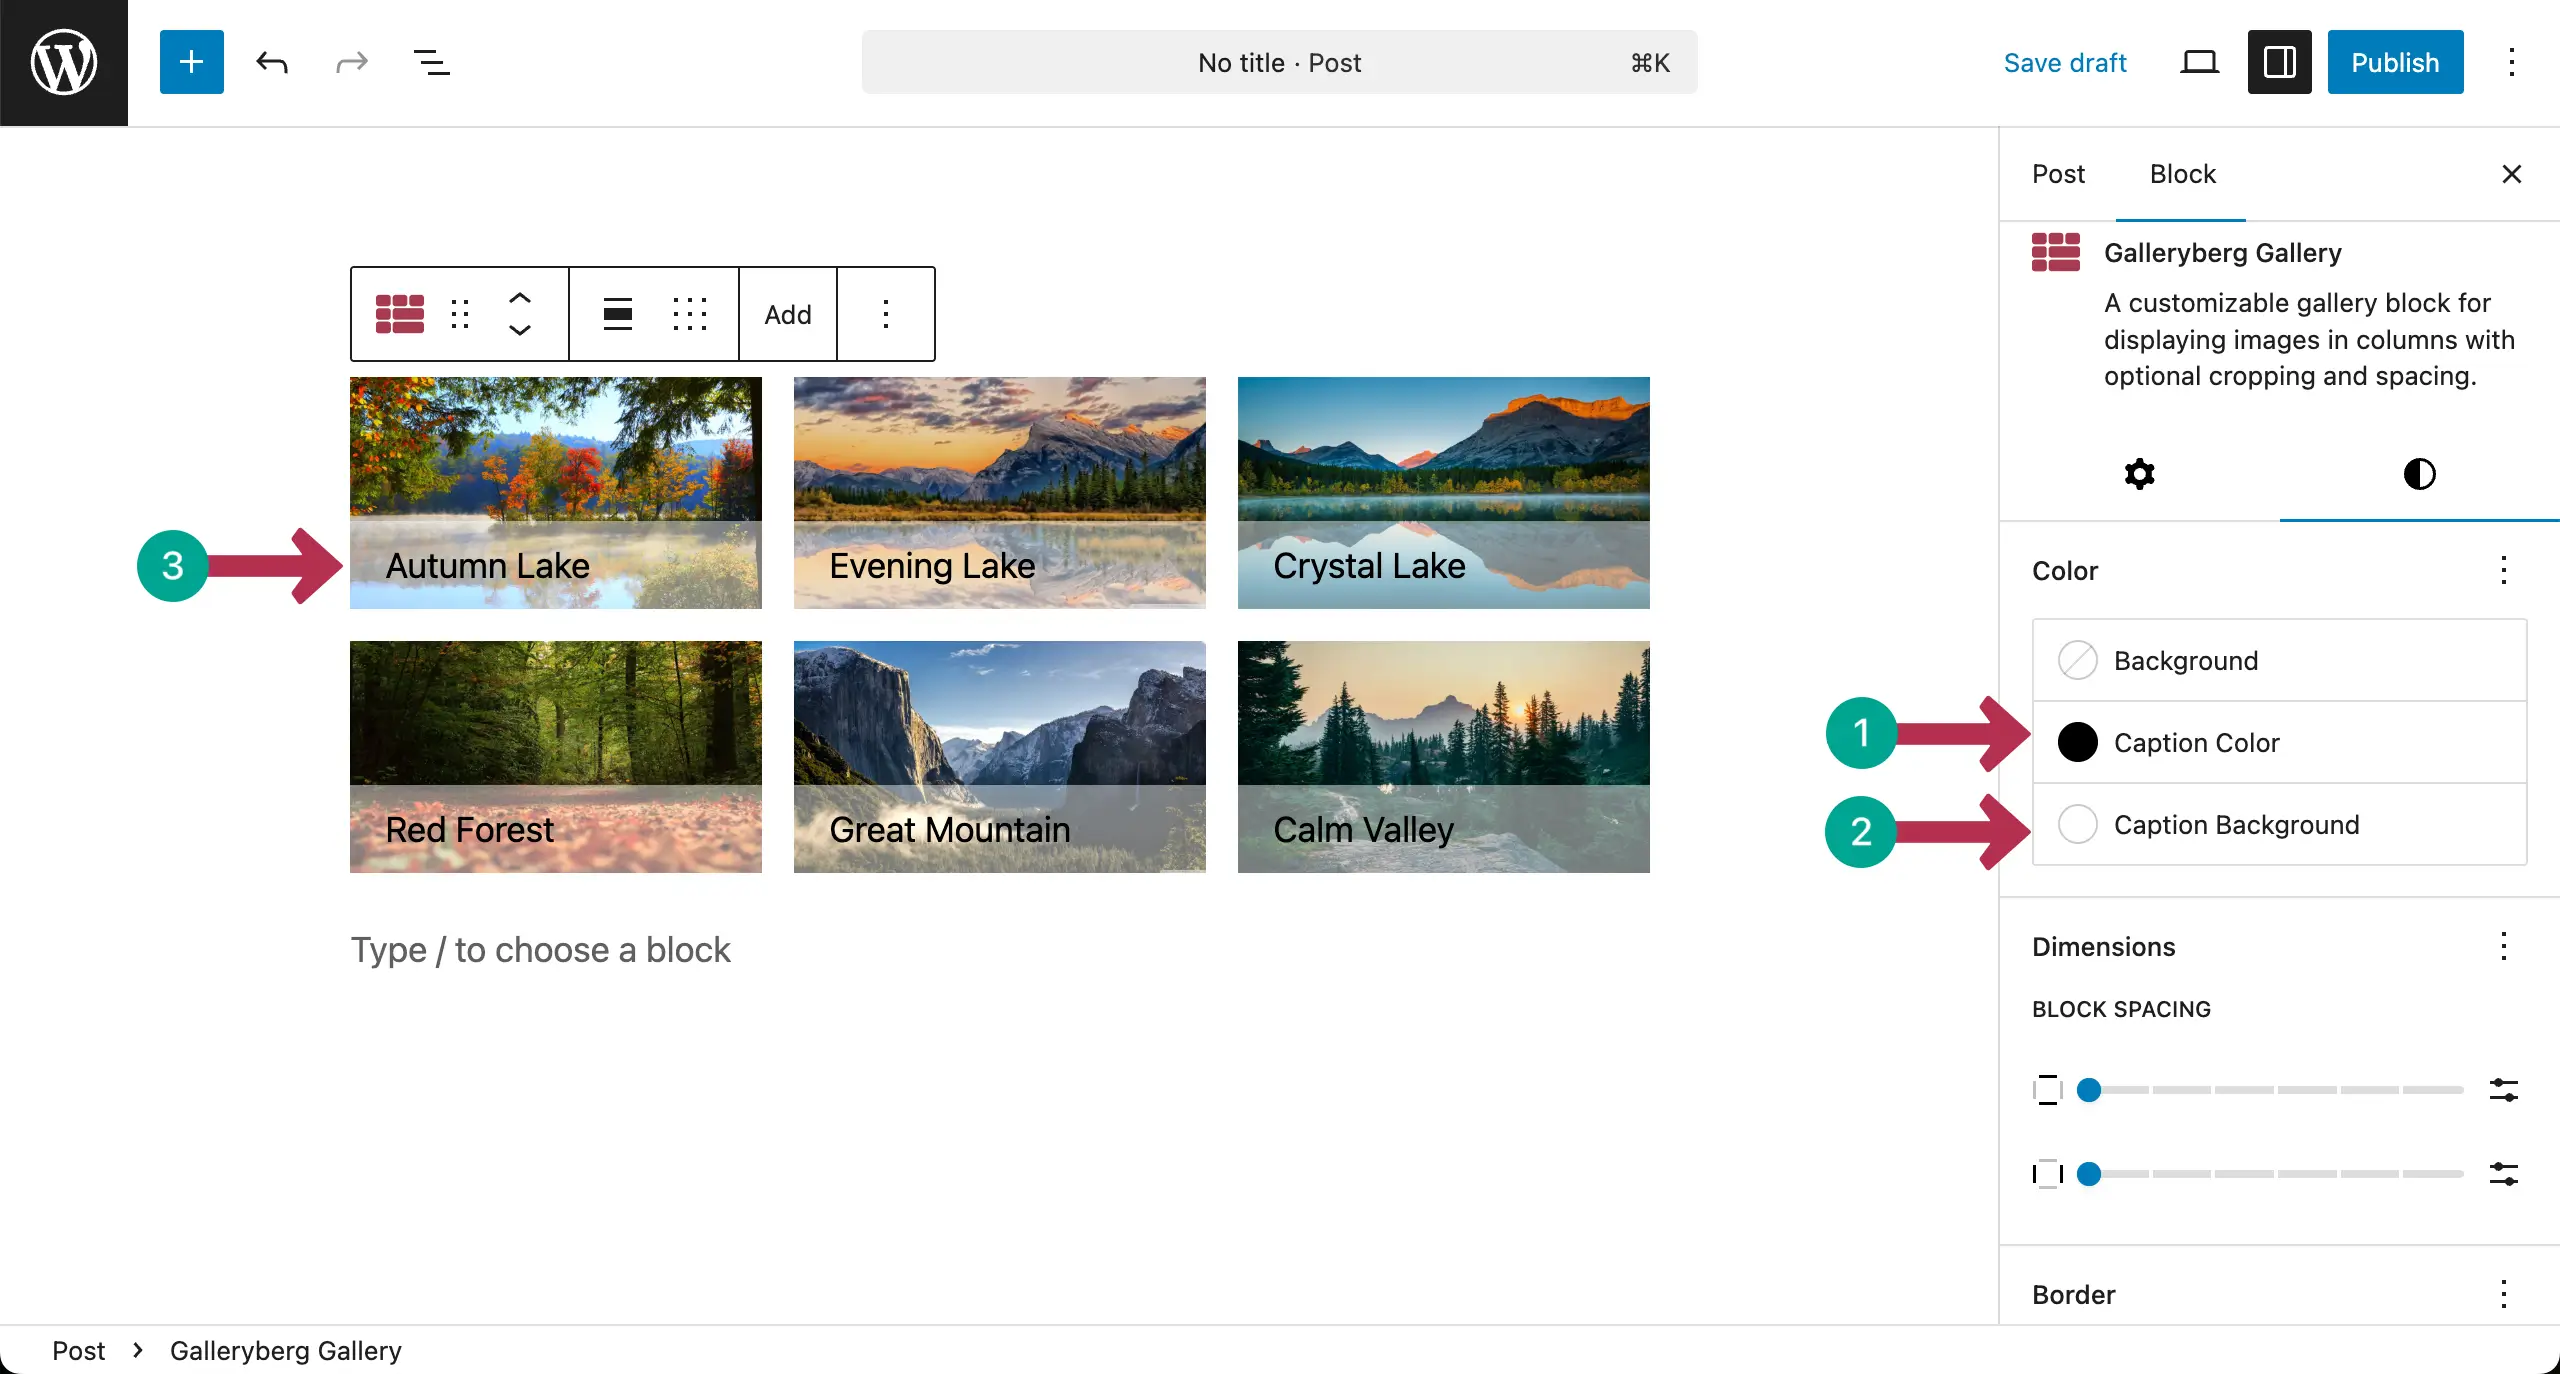Open the Color panel options menu

[2503, 570]
